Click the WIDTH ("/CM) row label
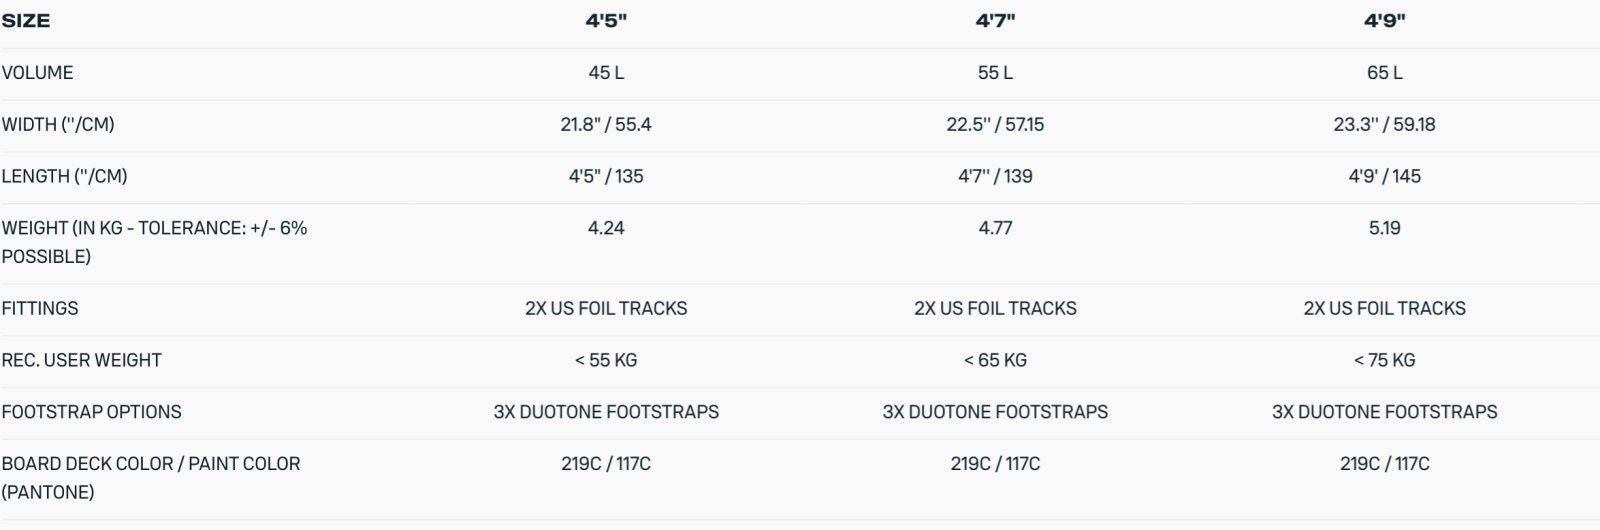Viewport: 1600px width, 530px height. click(58, 125)
